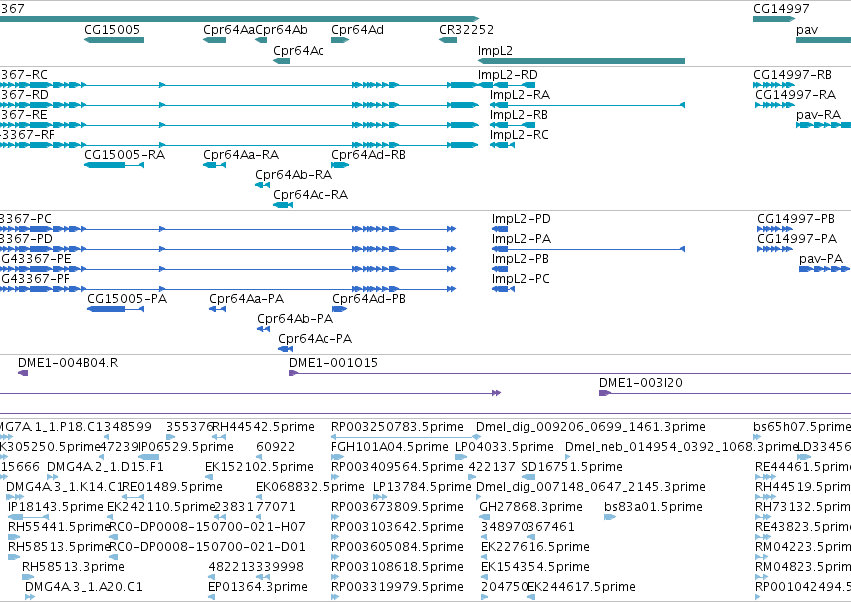Click EK227616.5prime EST label
Viewport: 851px width, 602px height.
pos(535,547)
